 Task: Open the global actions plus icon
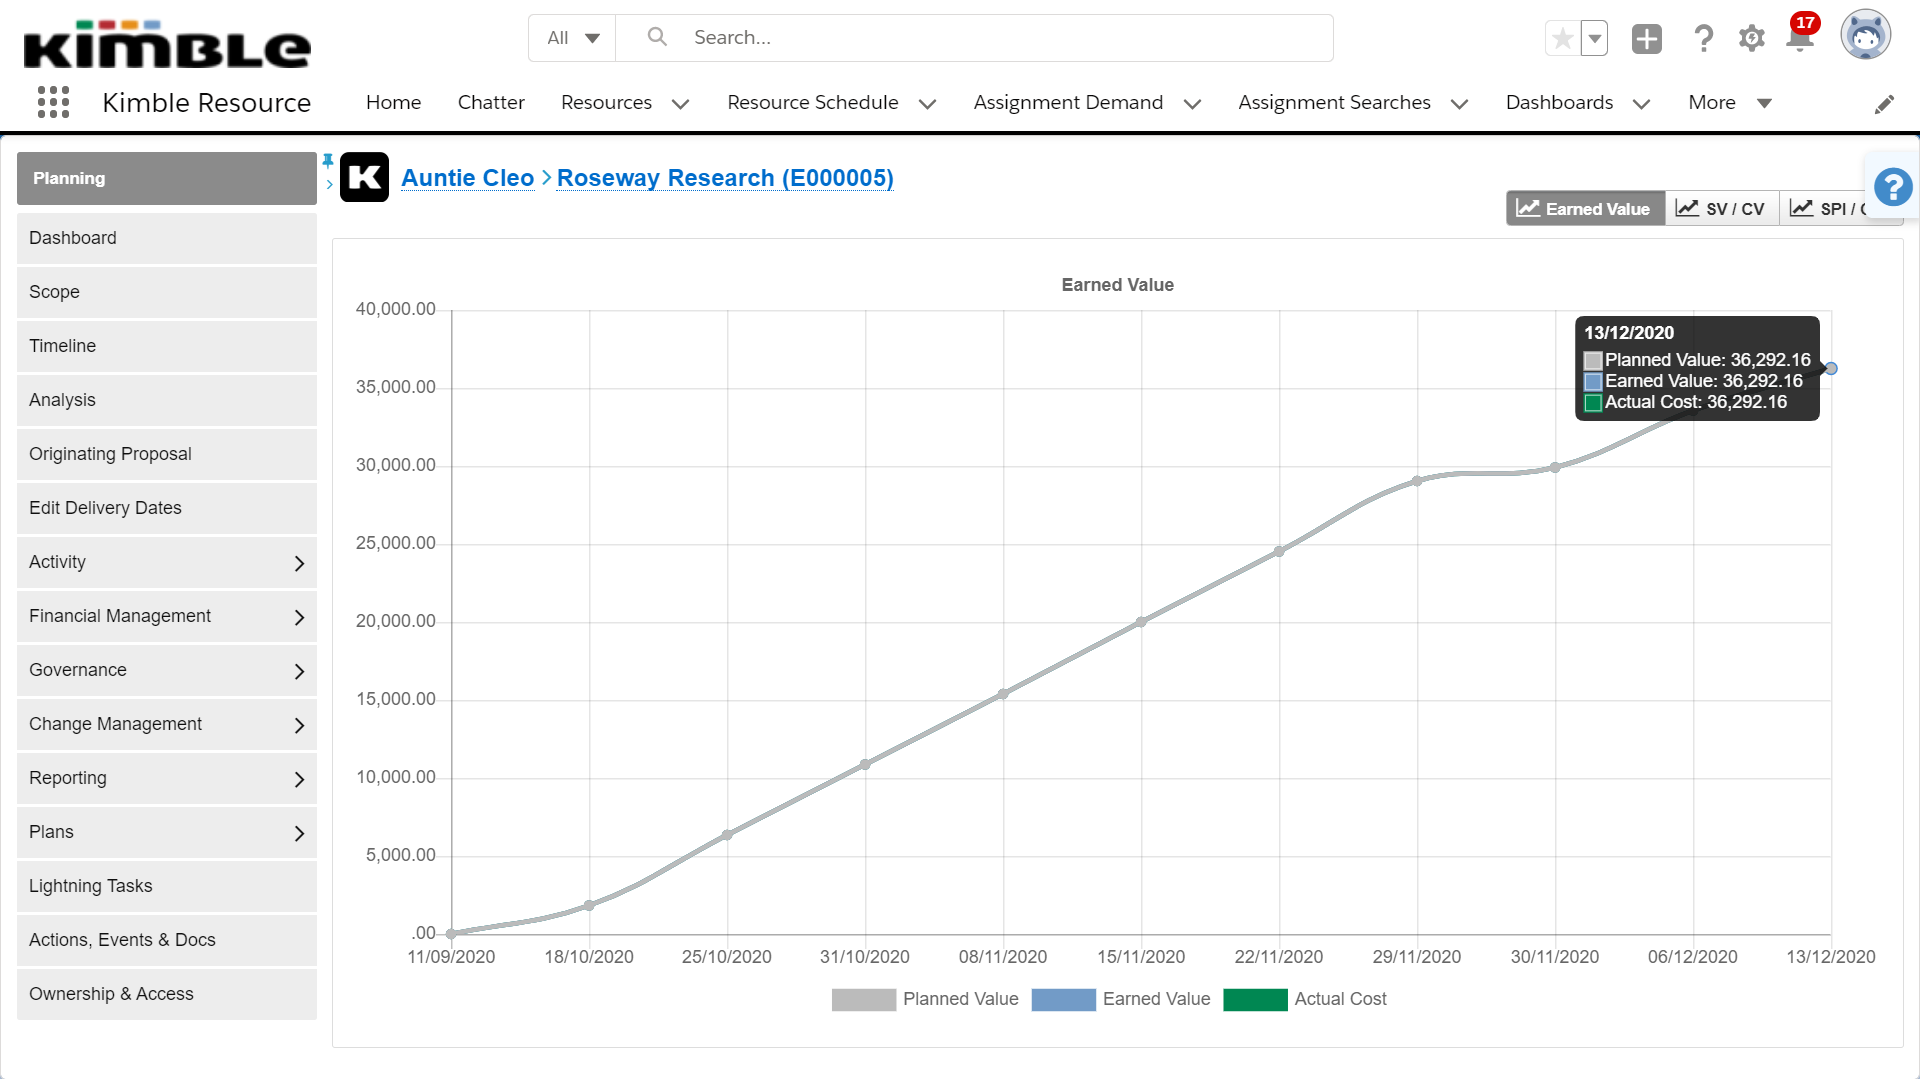click(x=1646, y=37)
